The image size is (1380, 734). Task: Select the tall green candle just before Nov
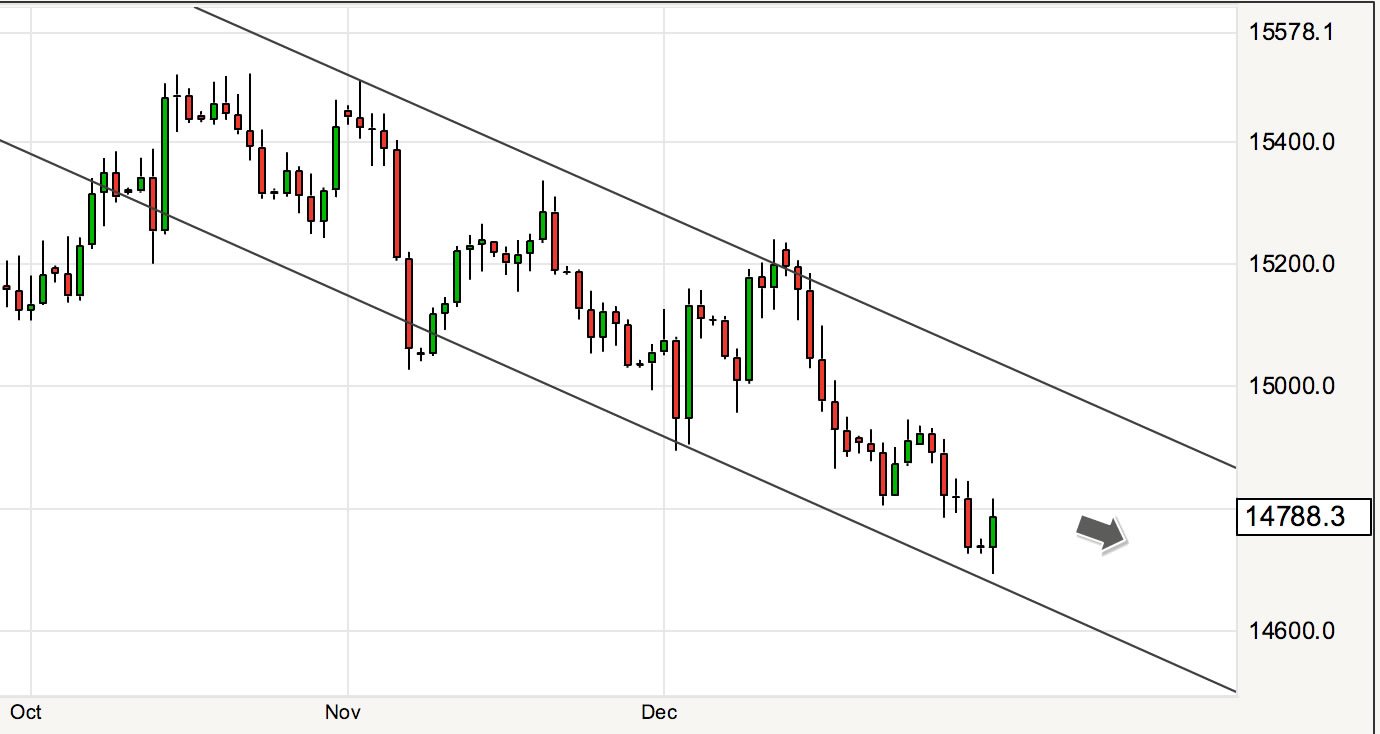(x=336, y=157)
